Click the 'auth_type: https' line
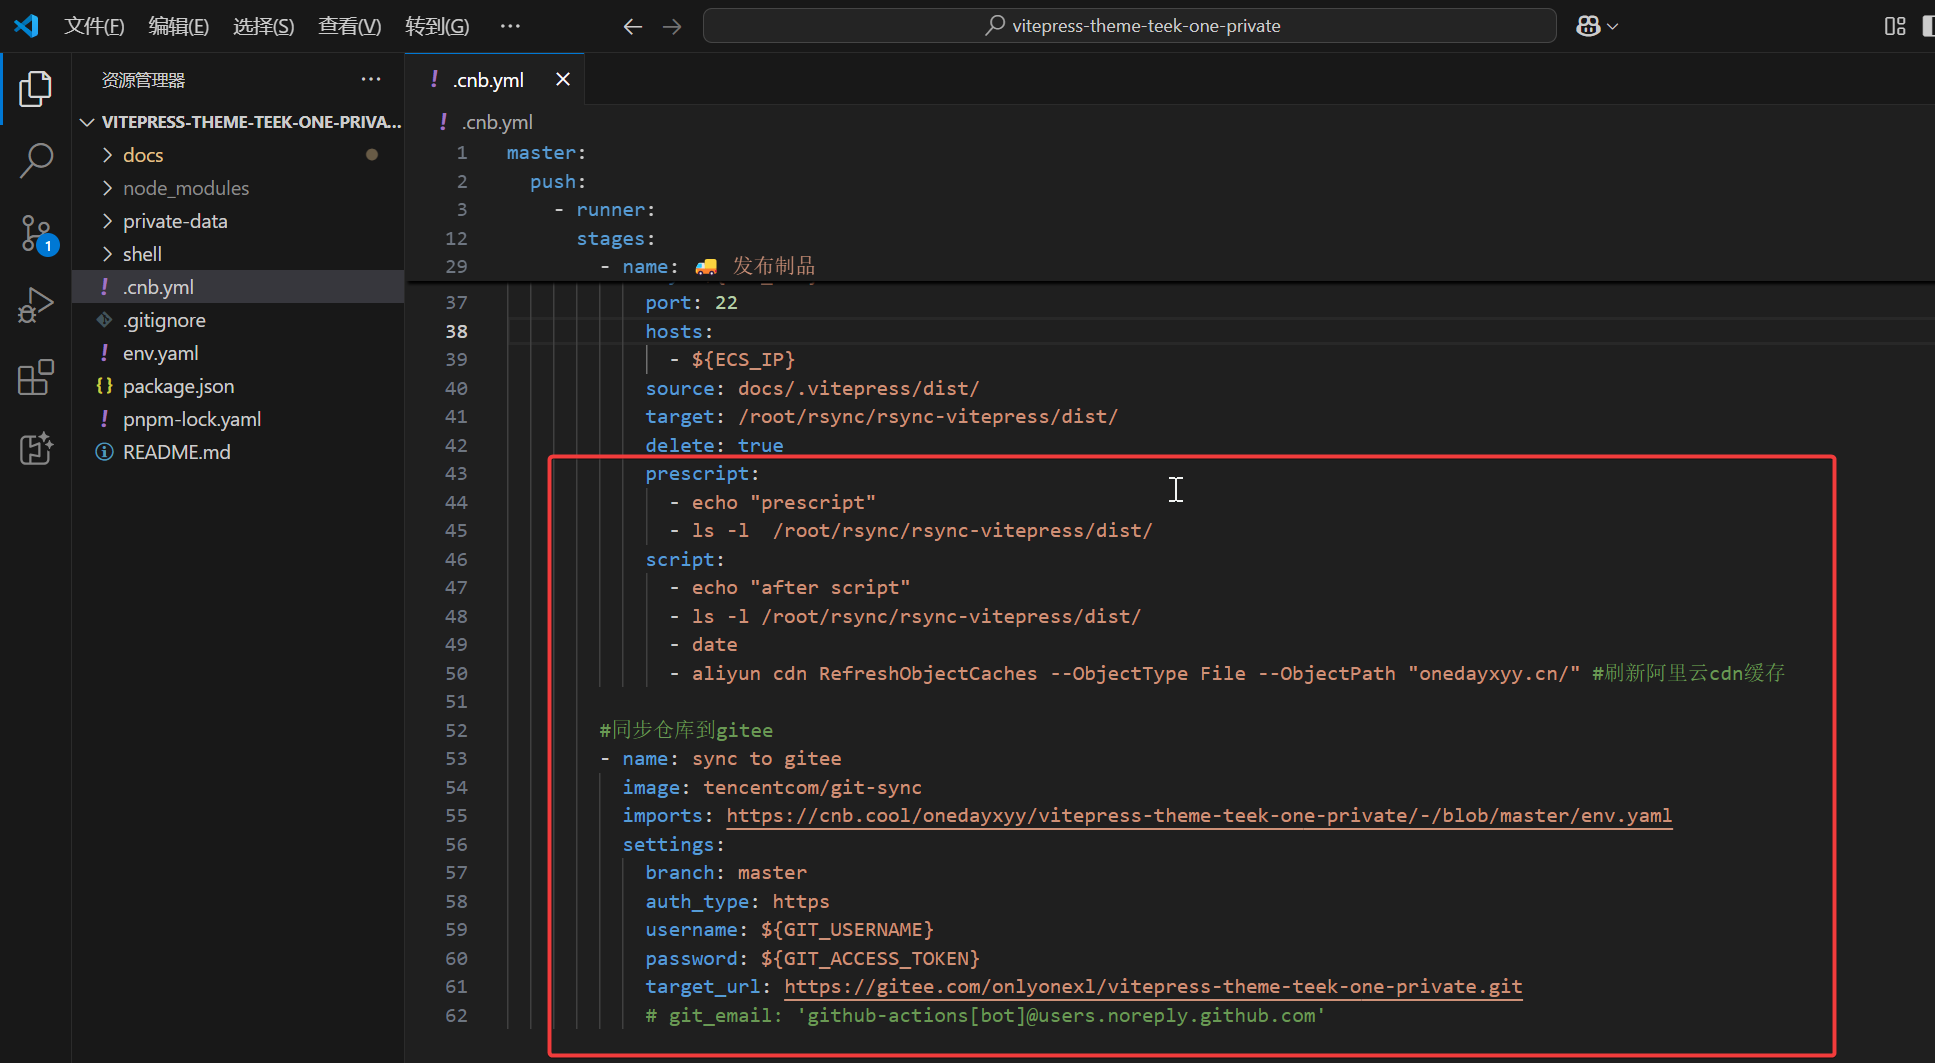1935x1063 pixels. coord(737,902)
